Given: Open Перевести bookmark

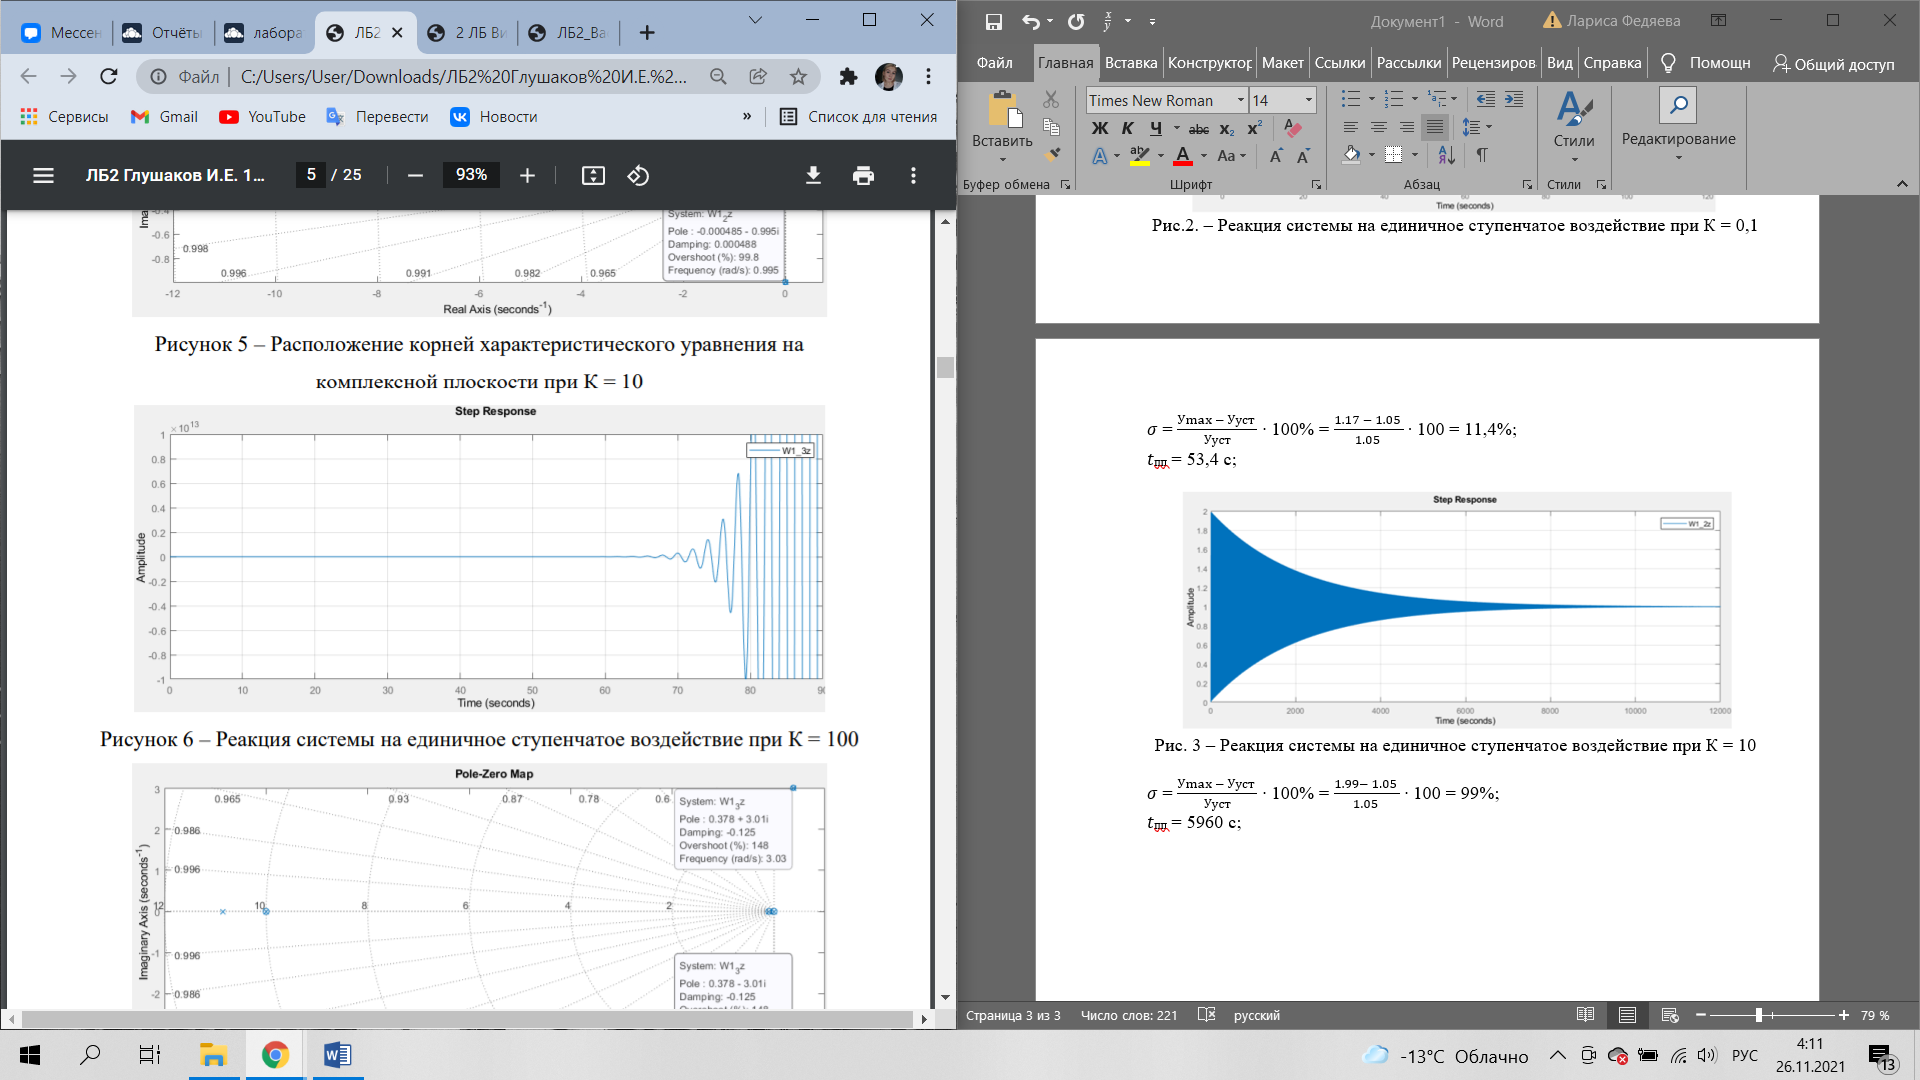Looking at the screenshot, I should click(377, 117).
